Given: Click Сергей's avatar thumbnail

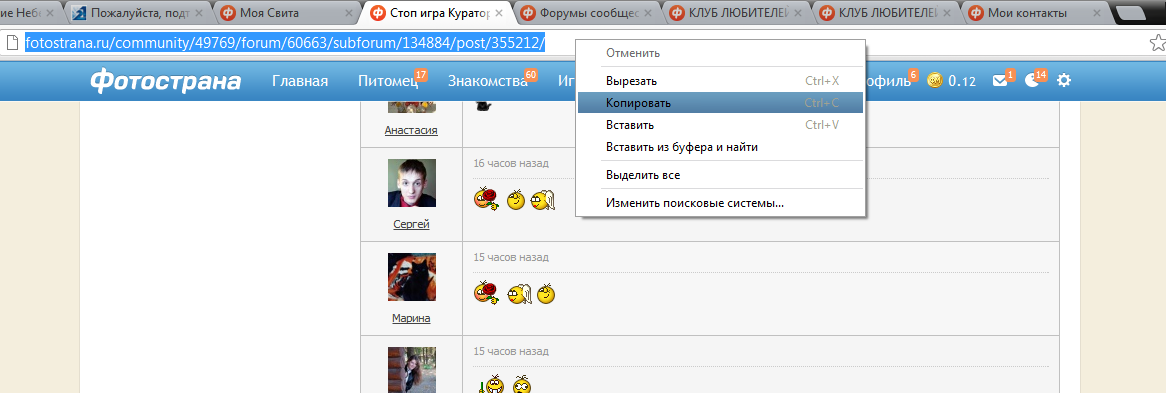Looking at the screenshot, I should point(412,183).
